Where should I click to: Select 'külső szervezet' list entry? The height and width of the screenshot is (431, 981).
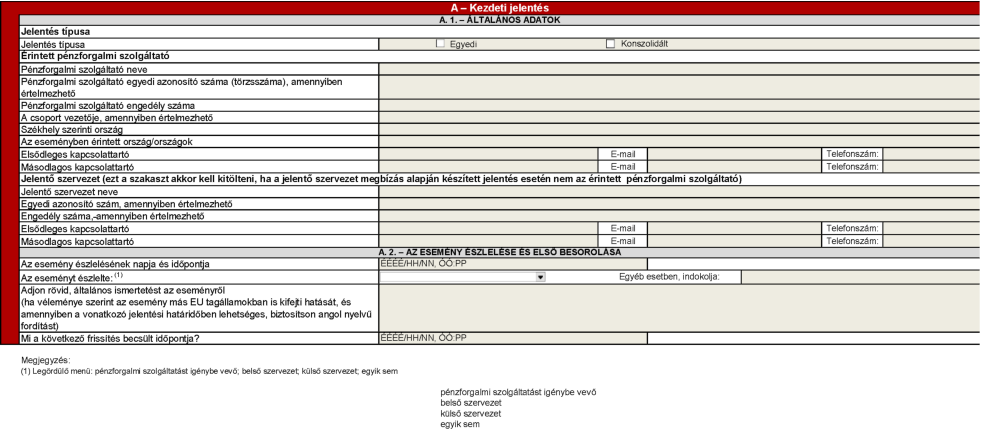pos(470,413)
